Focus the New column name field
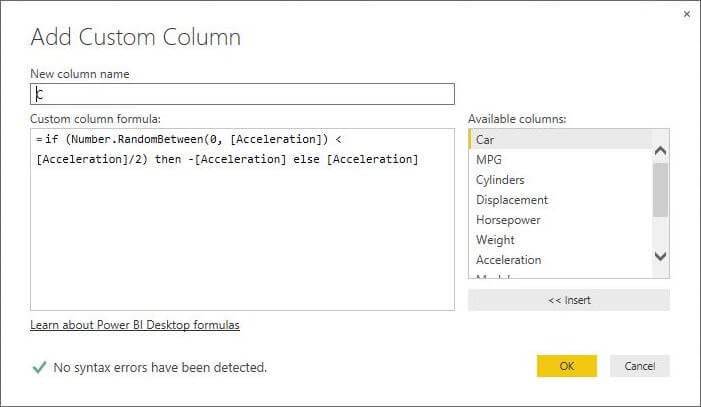 tap(242, 94)
